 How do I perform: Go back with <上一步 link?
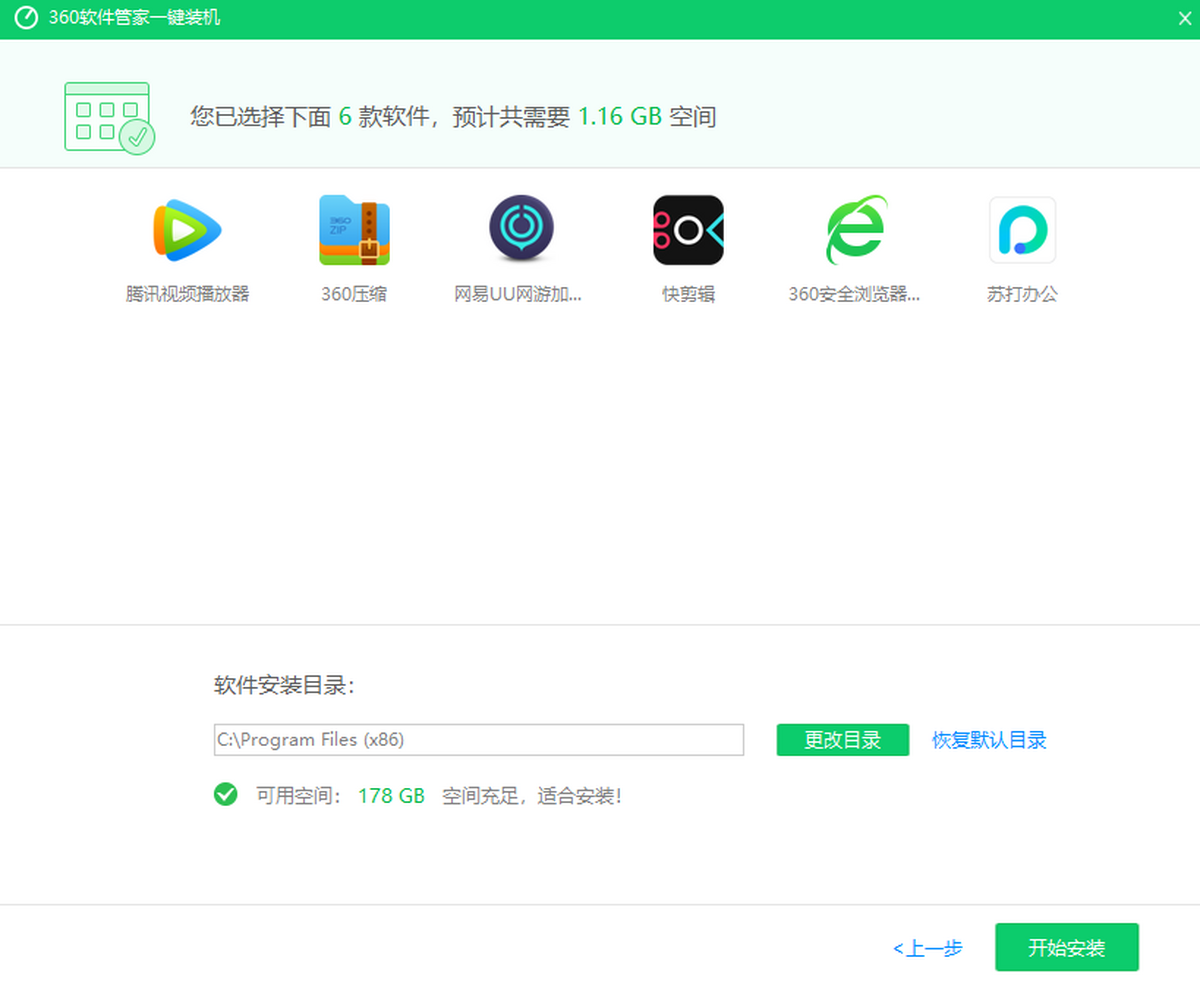[928, 948]
